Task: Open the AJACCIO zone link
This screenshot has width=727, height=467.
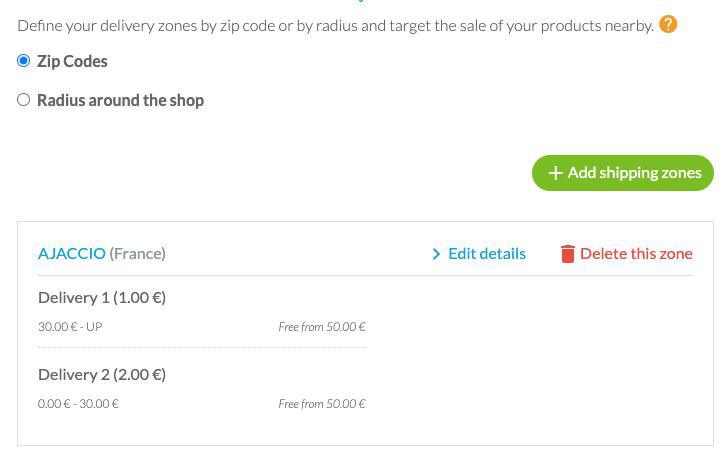Action: [x=71, y=253]
